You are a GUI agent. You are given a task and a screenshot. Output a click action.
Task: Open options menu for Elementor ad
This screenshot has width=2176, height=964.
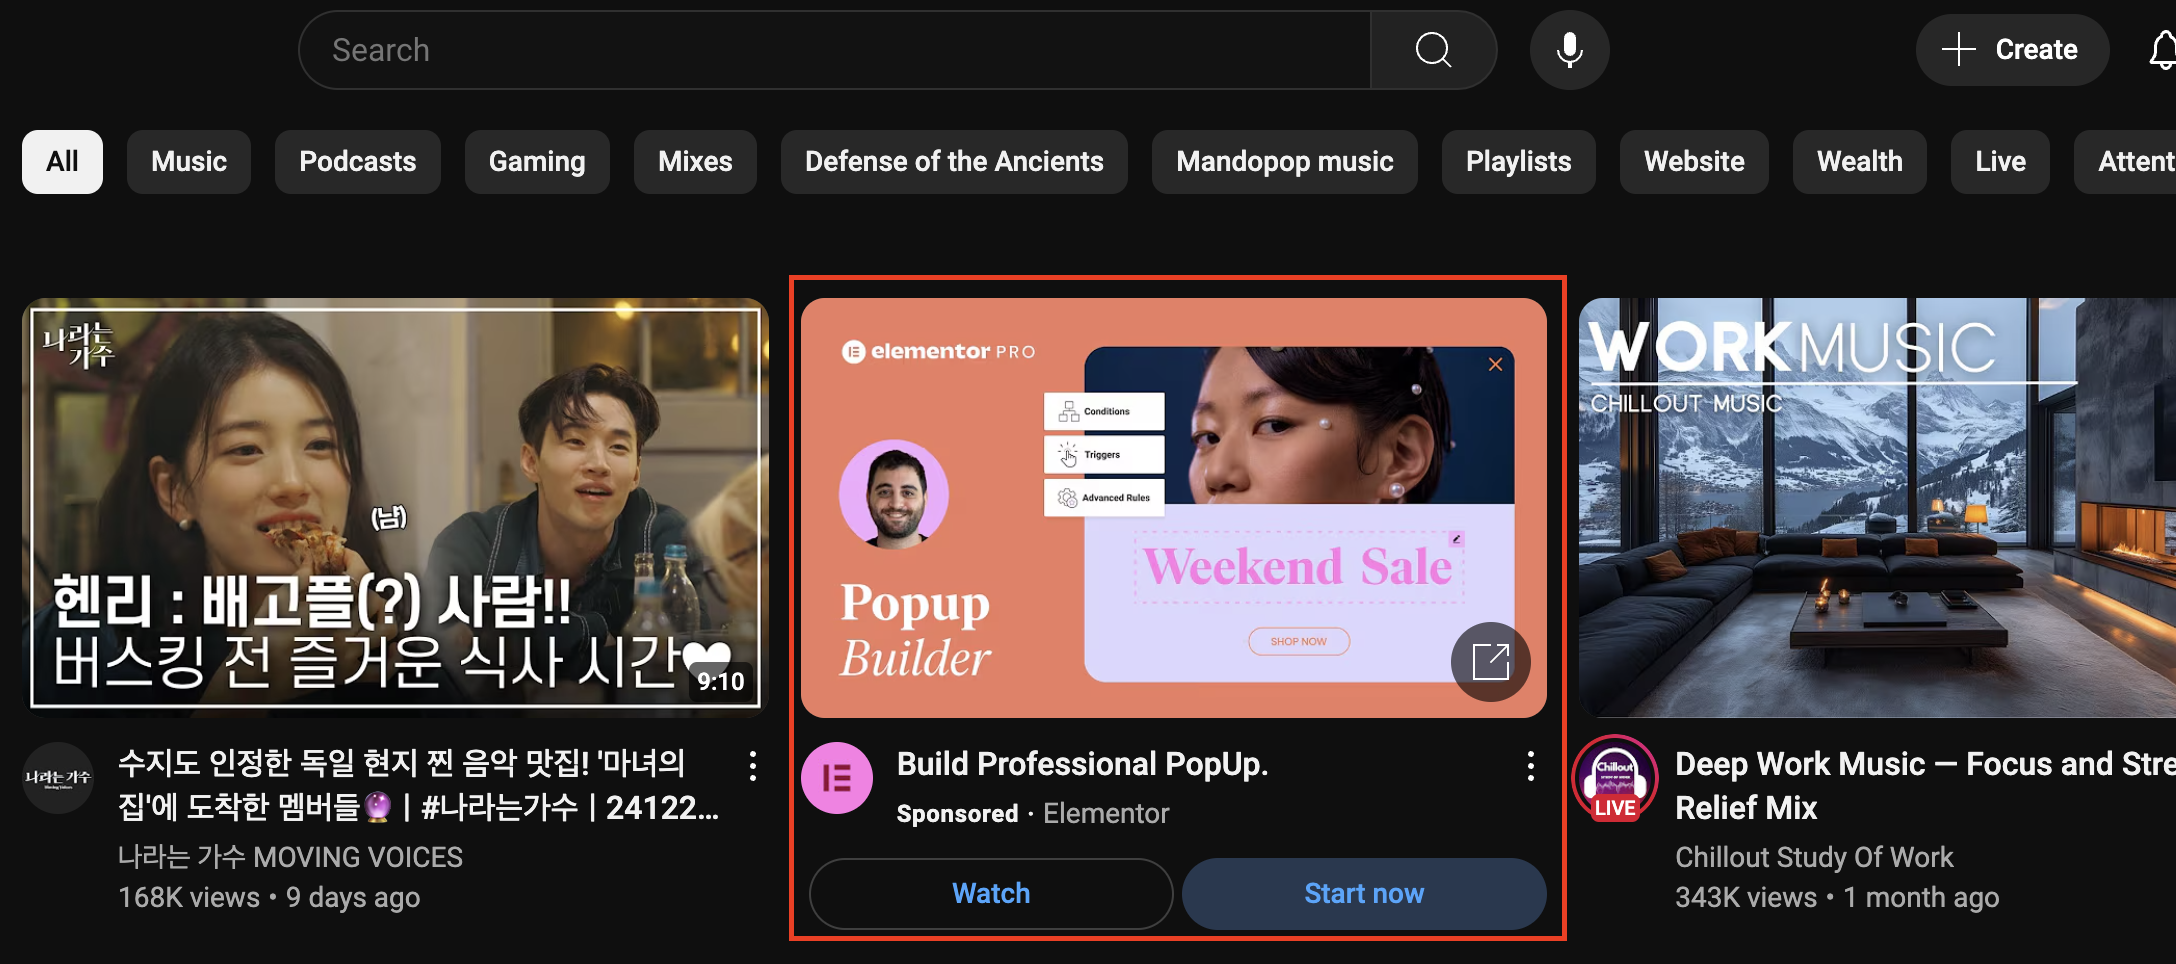pyautogui.click(x=1530, y=767)
